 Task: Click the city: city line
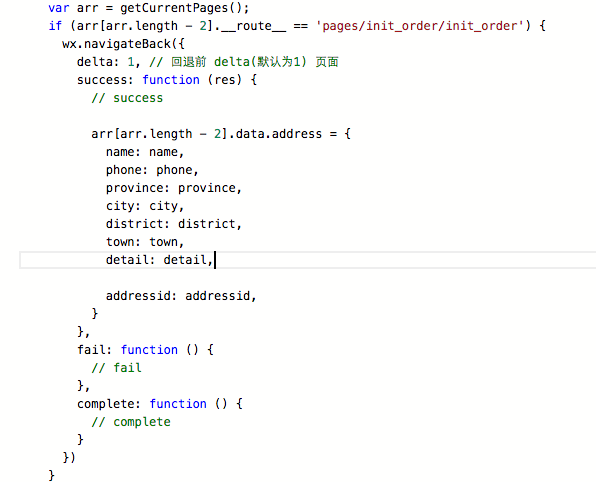pos(145,206)
